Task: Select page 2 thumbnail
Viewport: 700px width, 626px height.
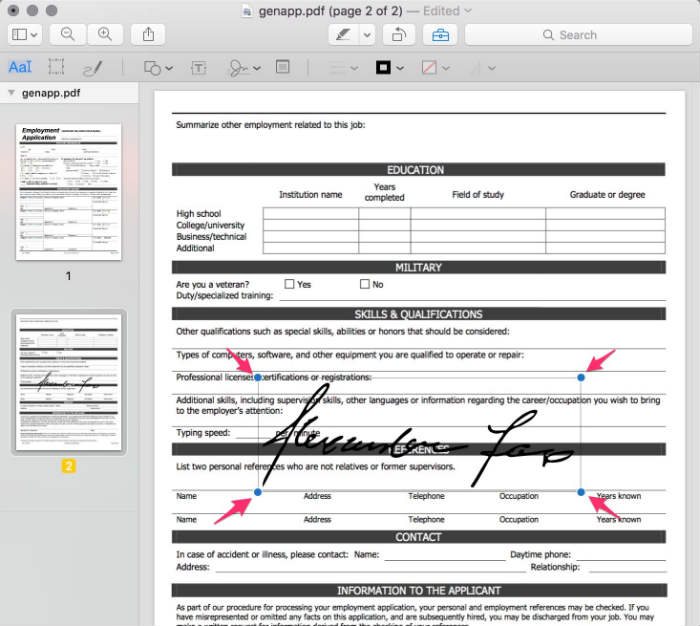Action: pos(68,382)
